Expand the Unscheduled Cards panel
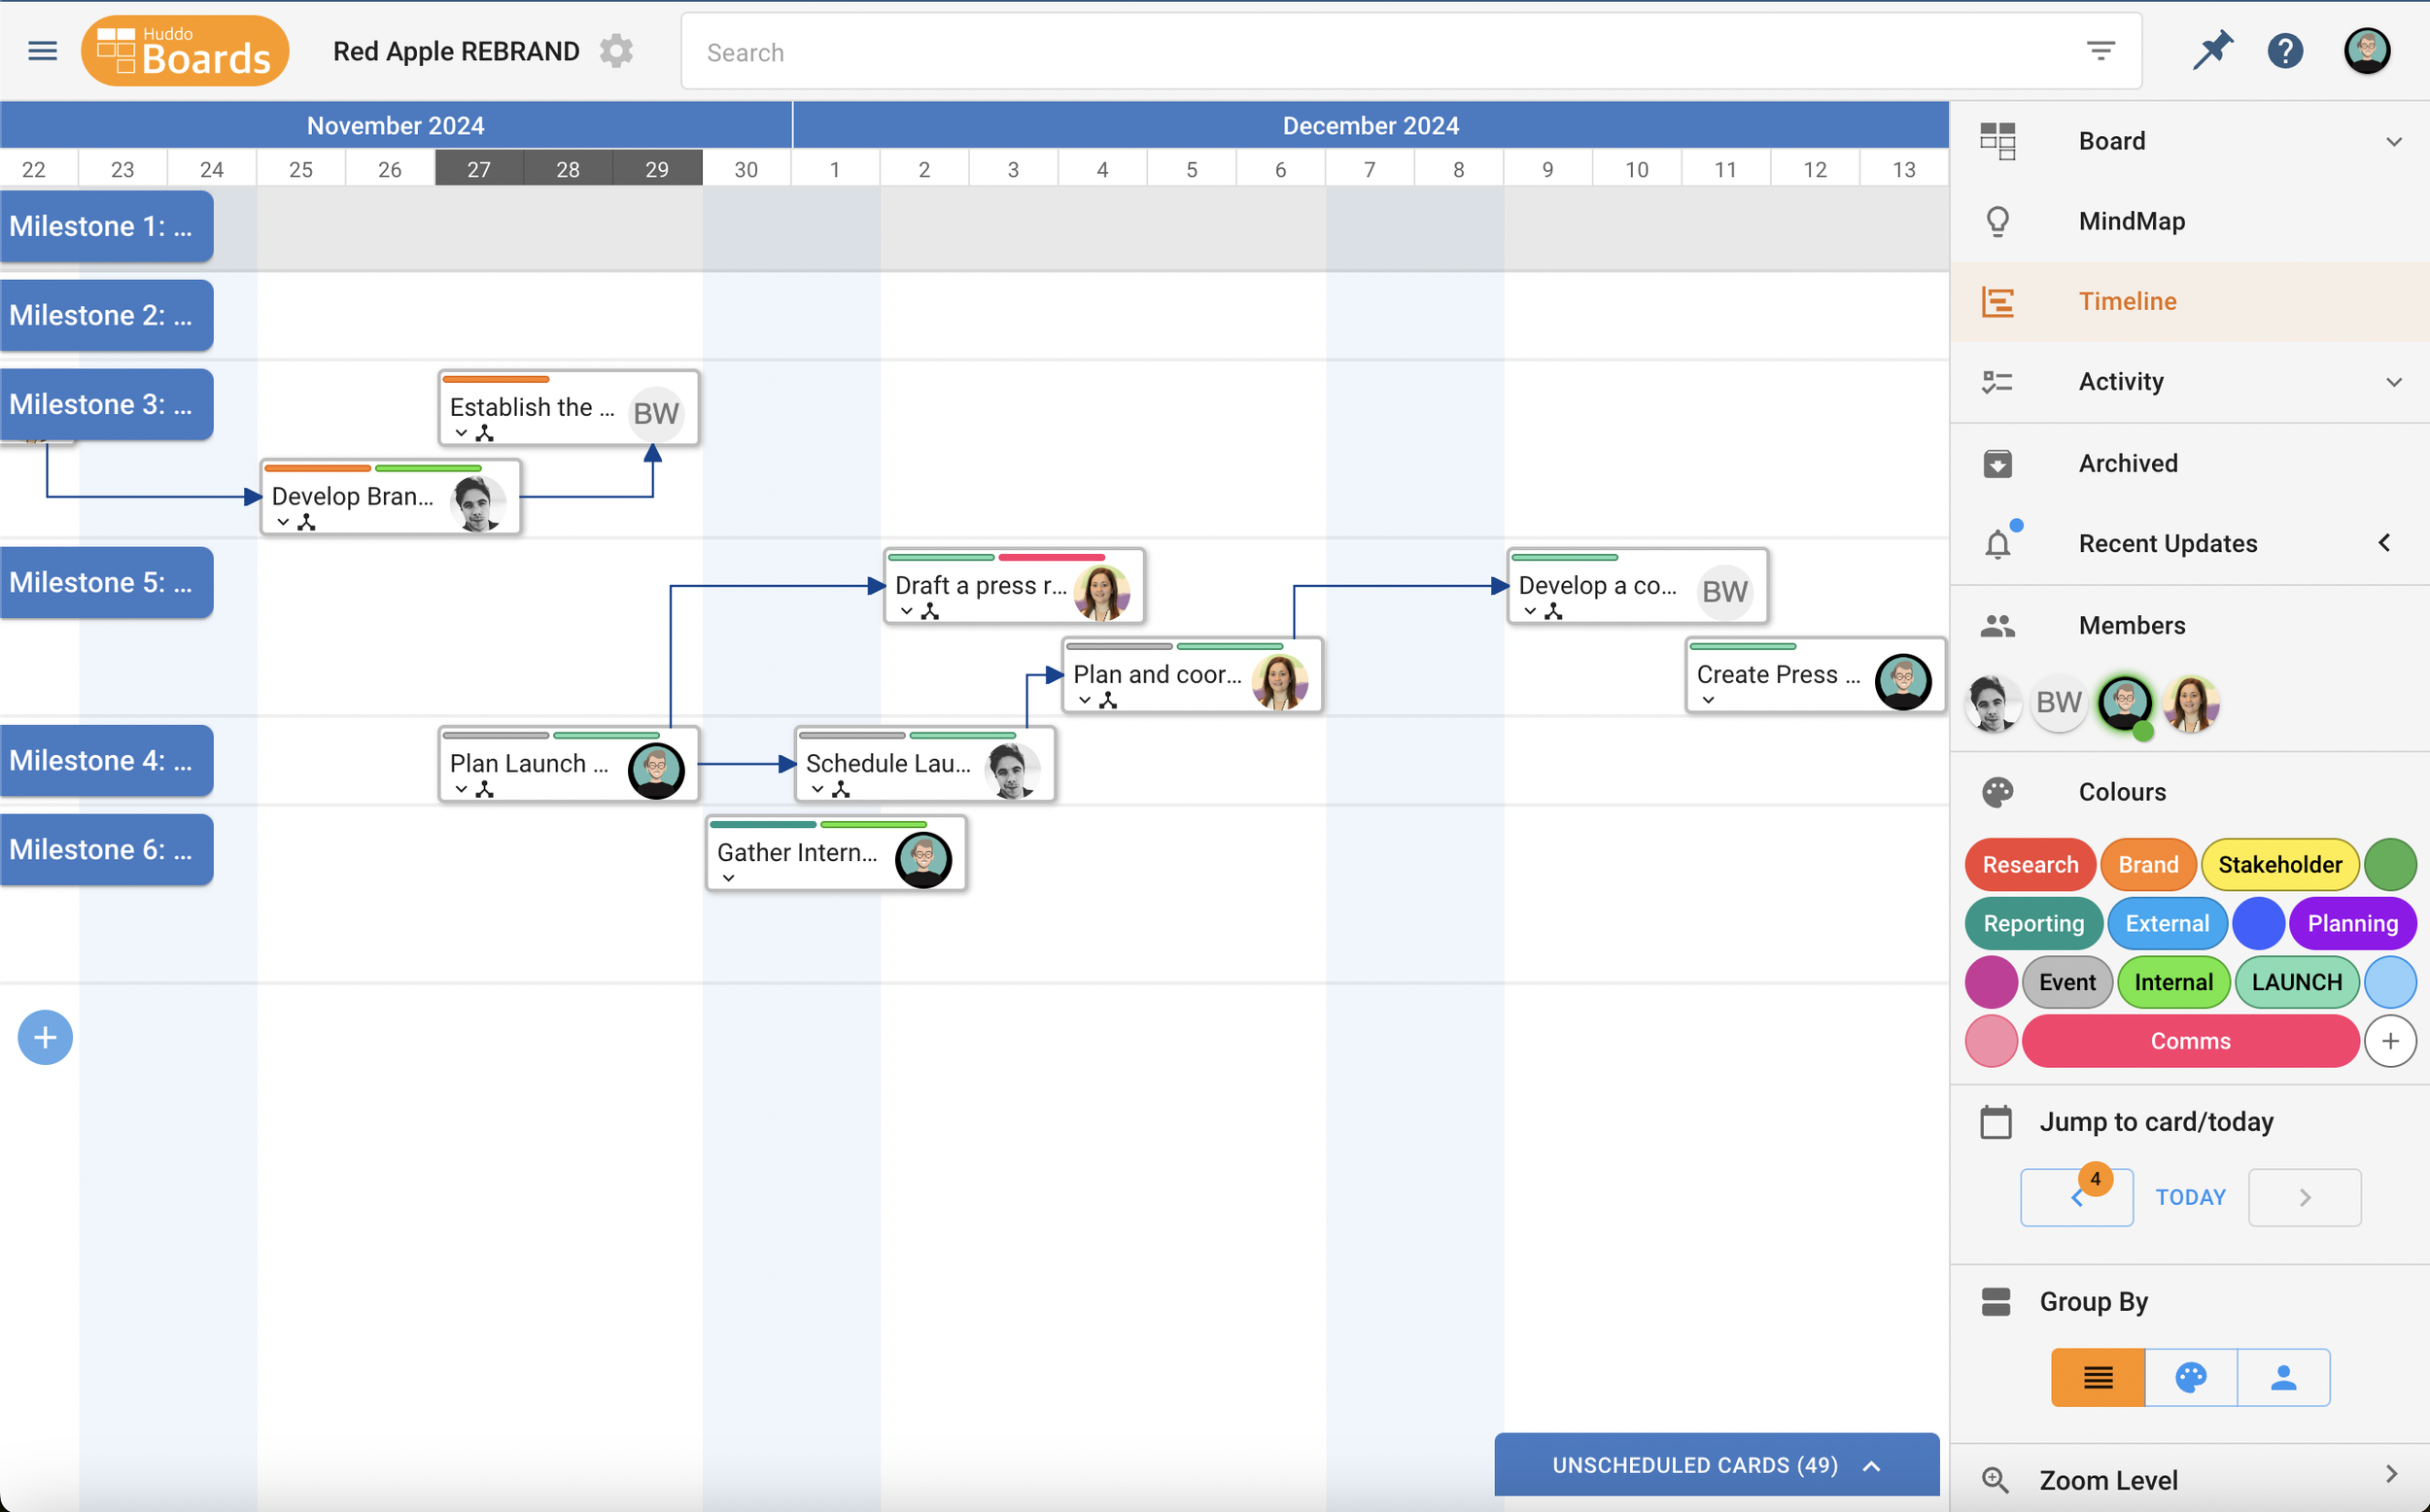Image resolution: width=2430 pixels, height=1512 pixels. point(1716,1465)
